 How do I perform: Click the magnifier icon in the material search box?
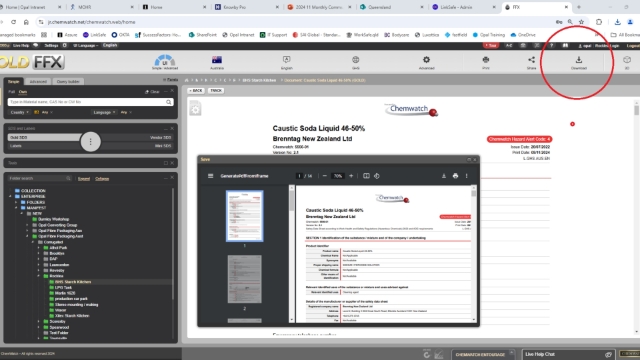tap(169, 102)
